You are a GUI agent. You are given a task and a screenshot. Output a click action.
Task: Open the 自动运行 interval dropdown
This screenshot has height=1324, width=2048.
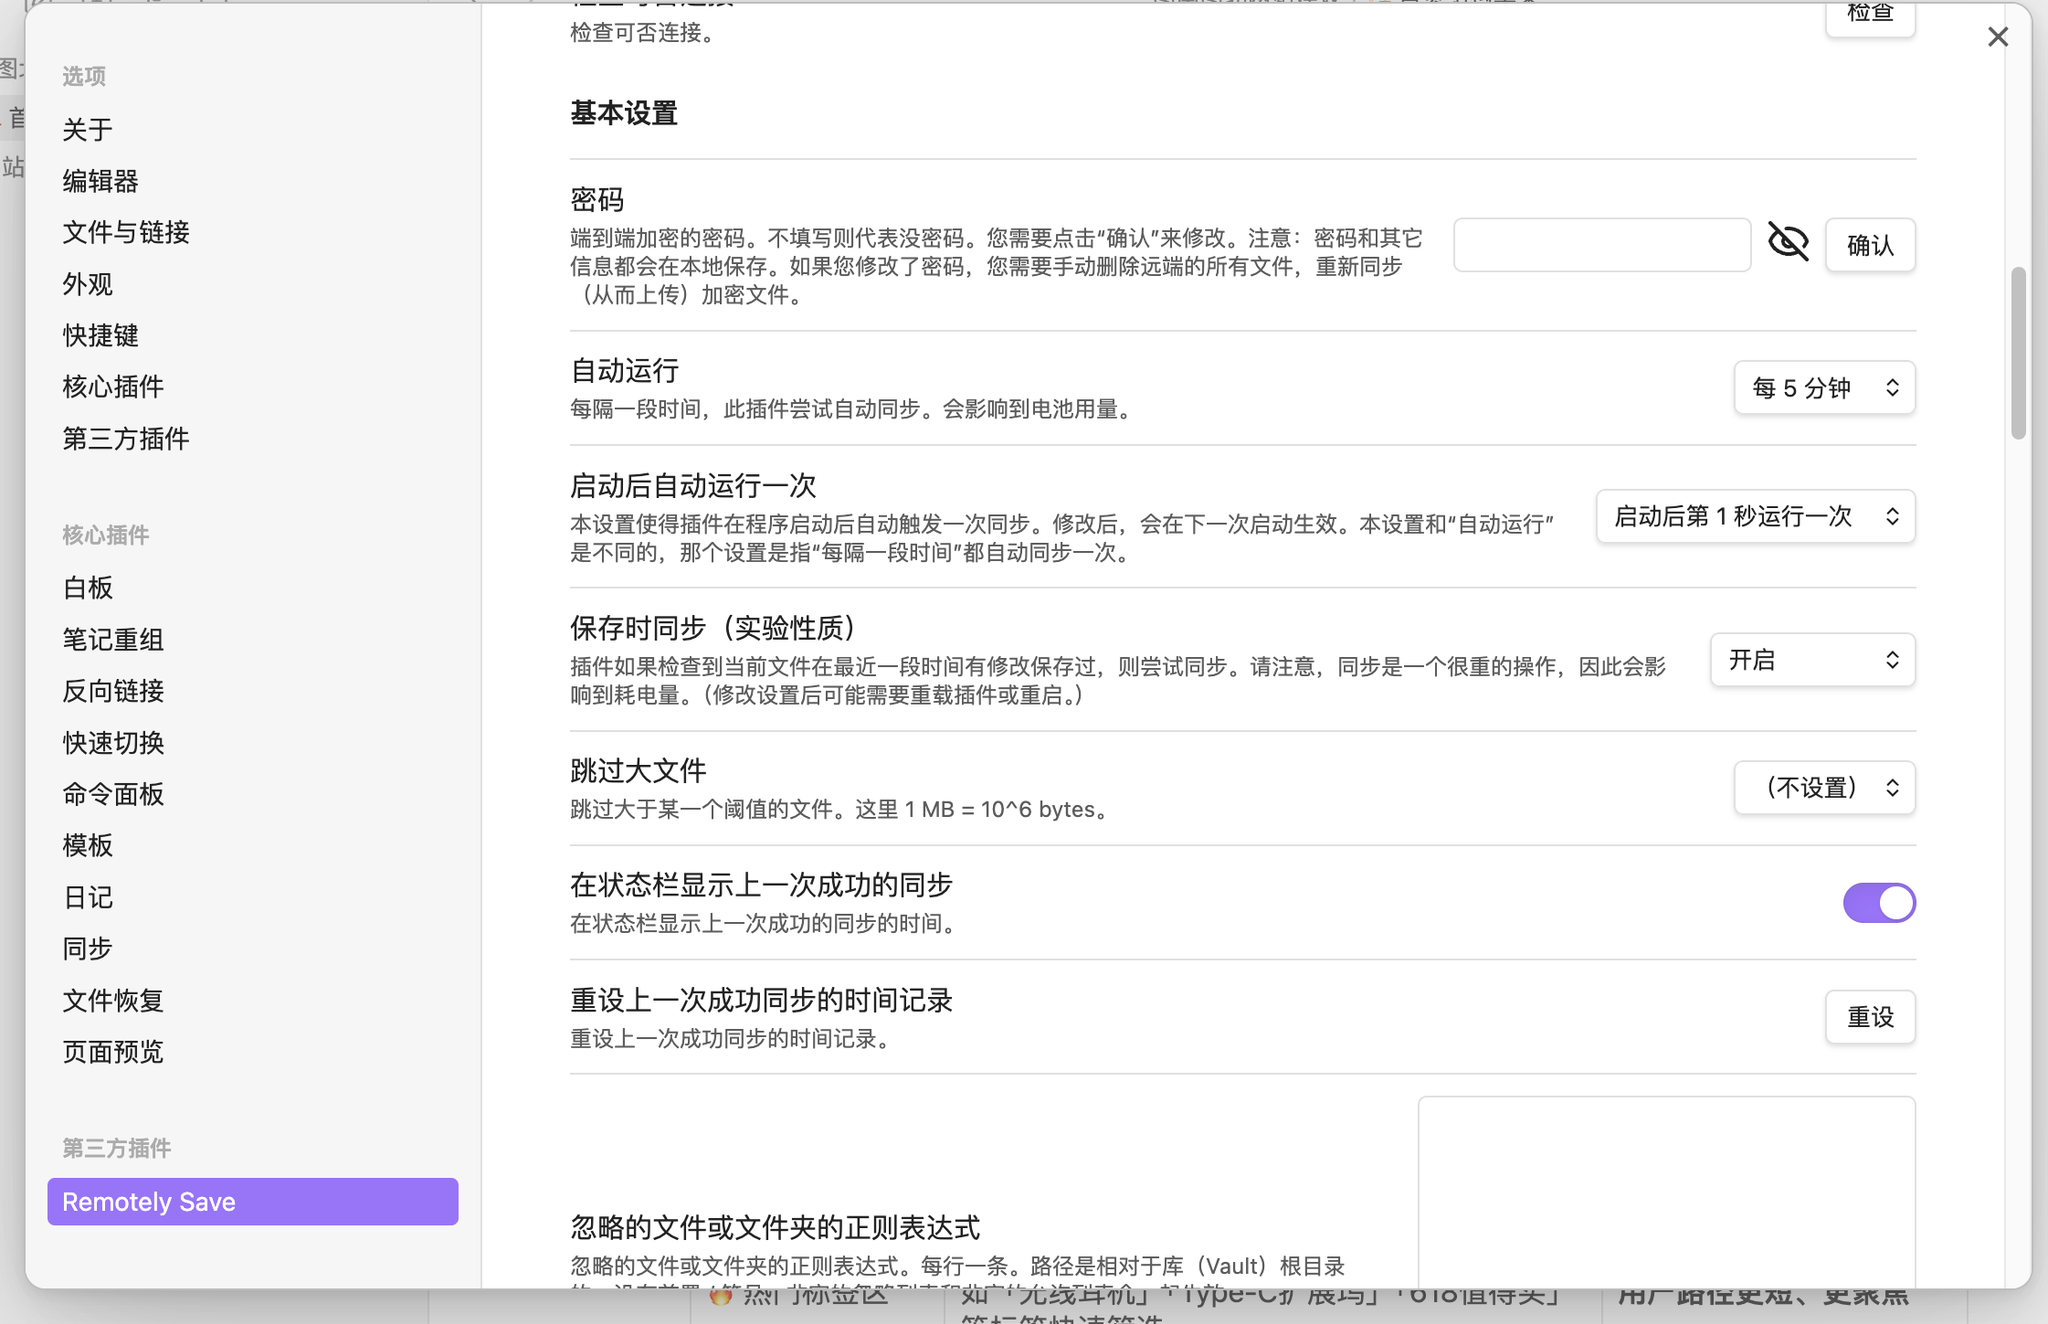coord(1824,388)
